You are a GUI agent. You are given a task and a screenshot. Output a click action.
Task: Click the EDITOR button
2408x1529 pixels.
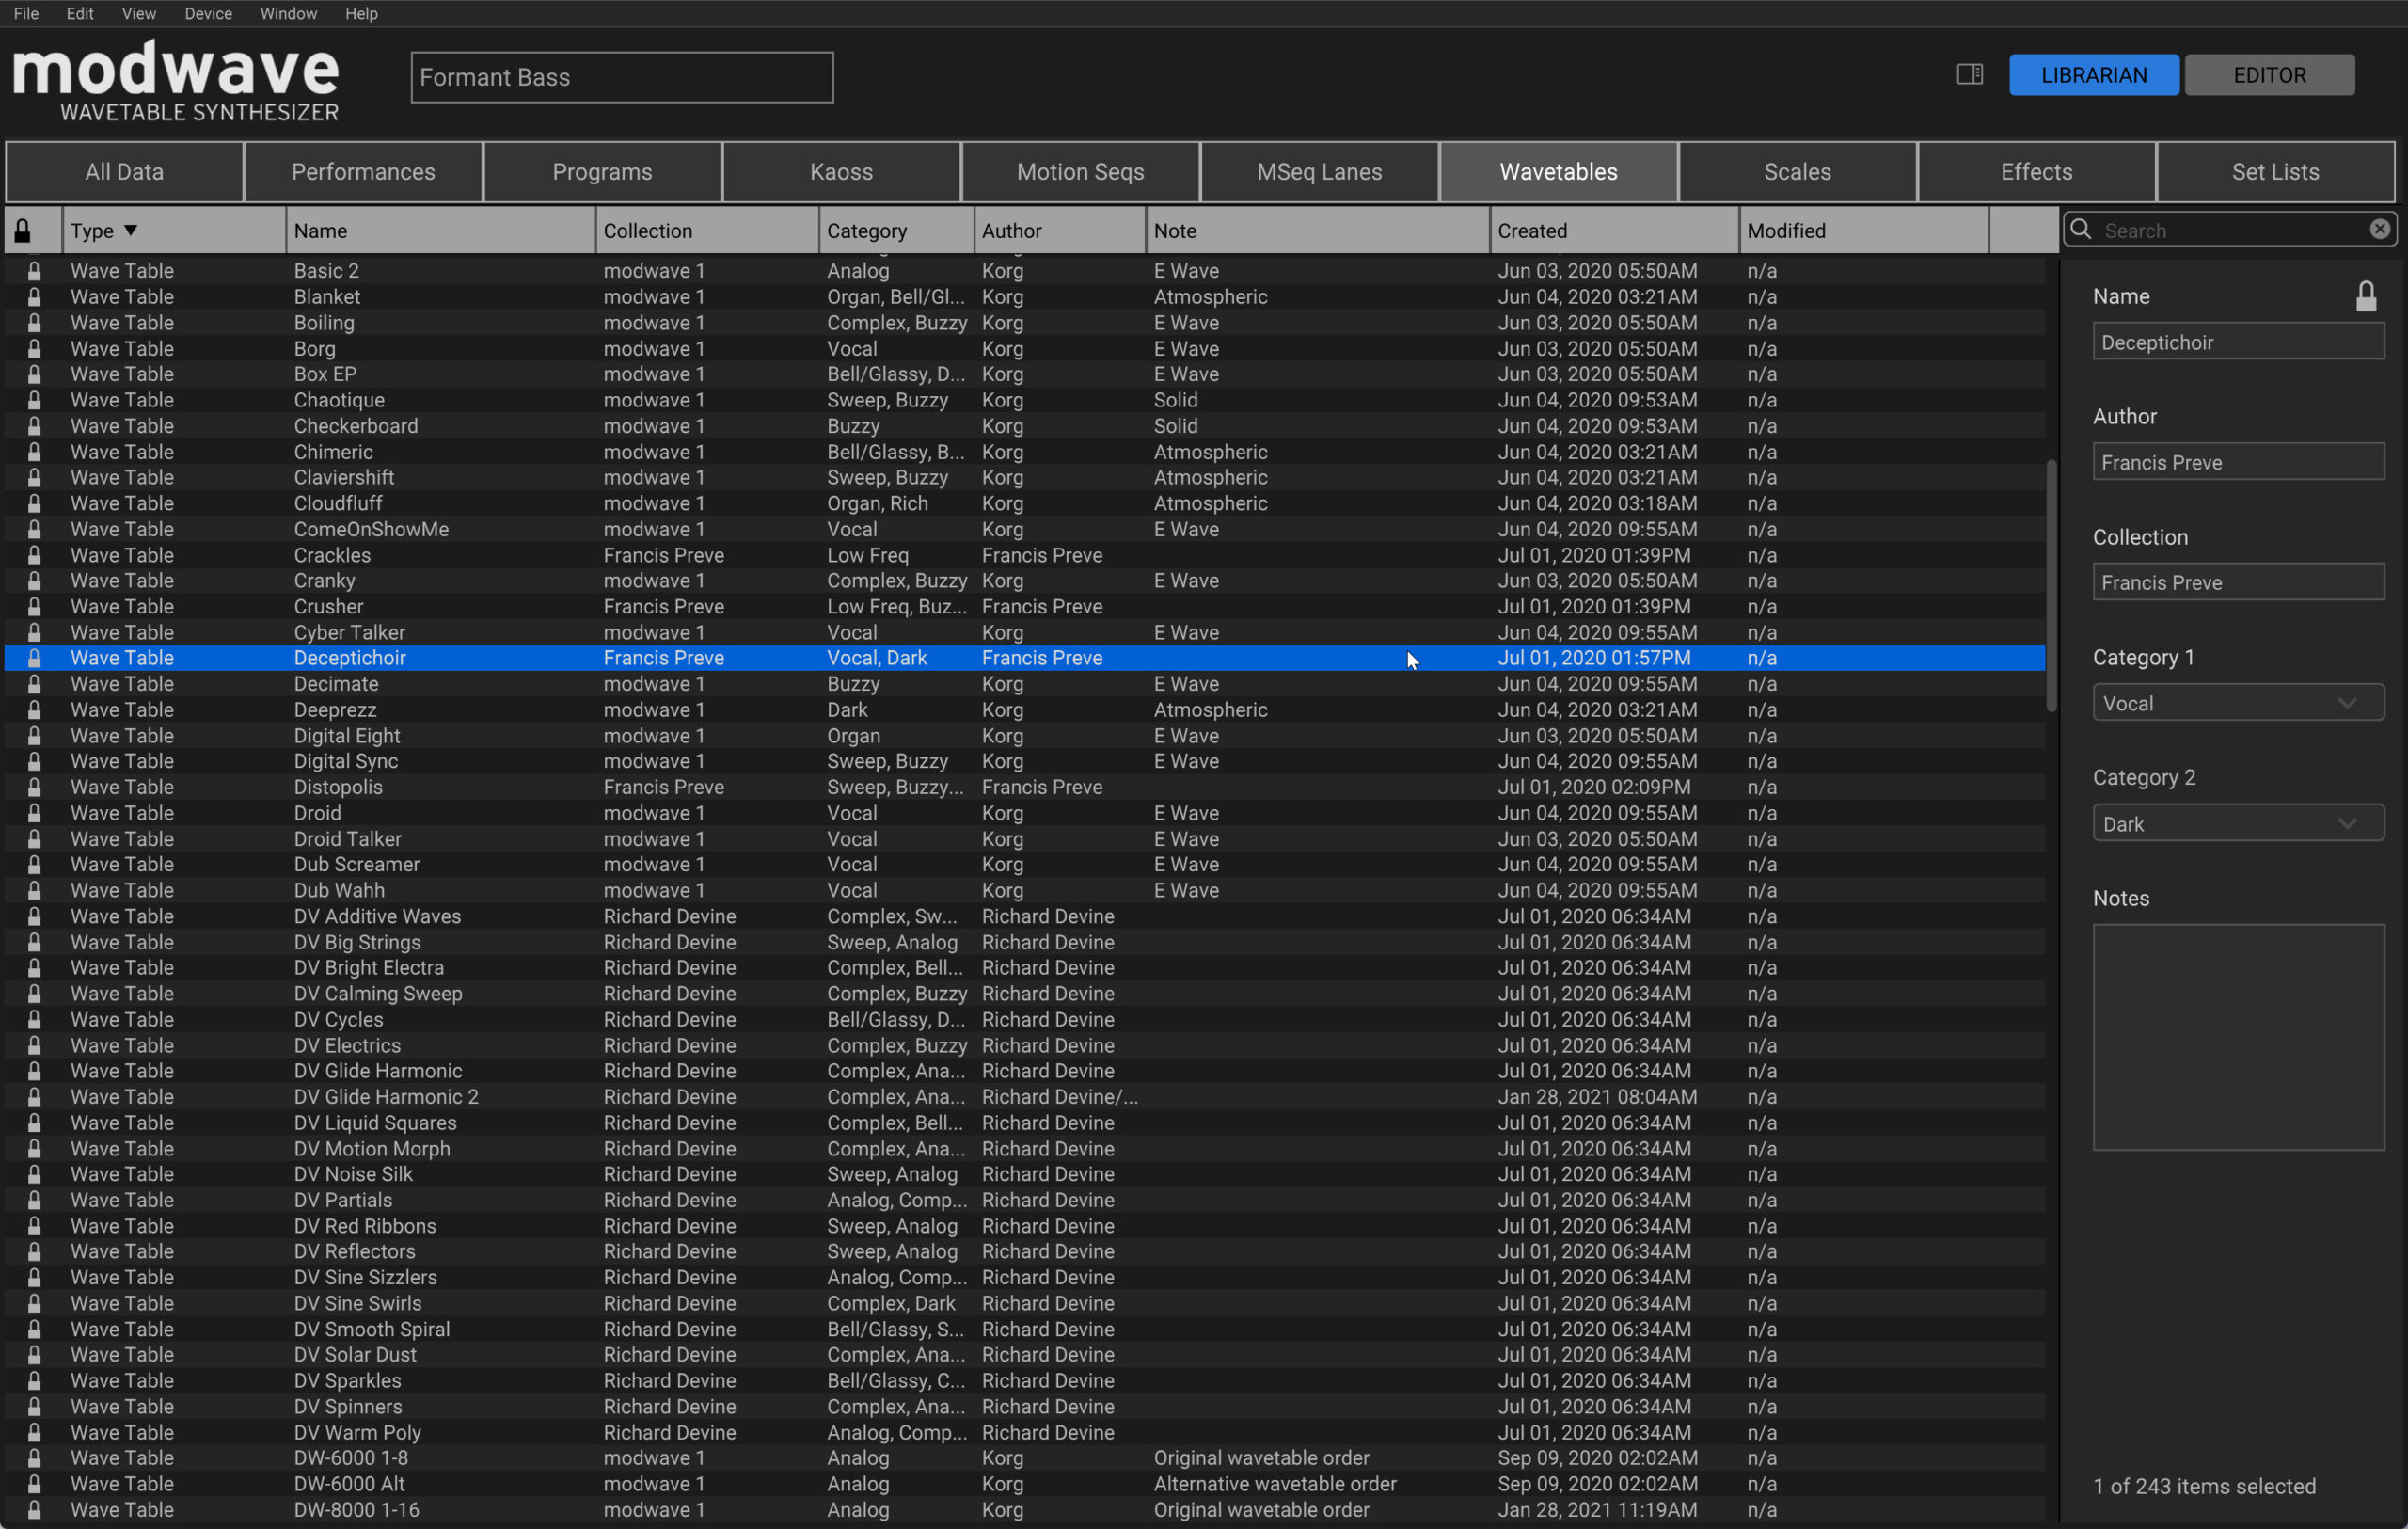2269,75
